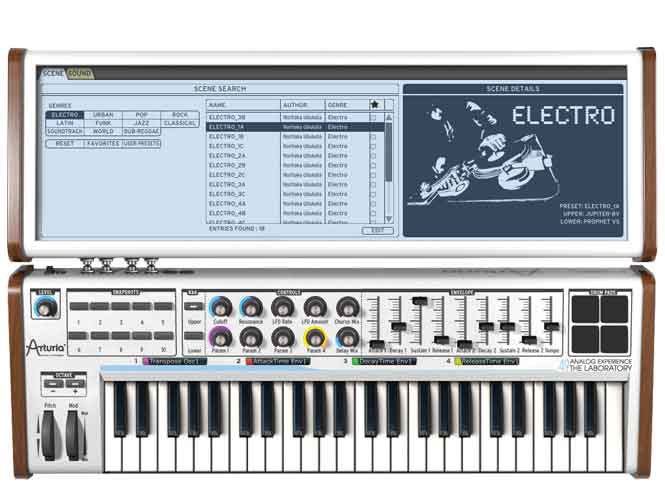Toggle the Upper keyboard part button
Viewport: 665px width, 486px height.
coord(194,306)
